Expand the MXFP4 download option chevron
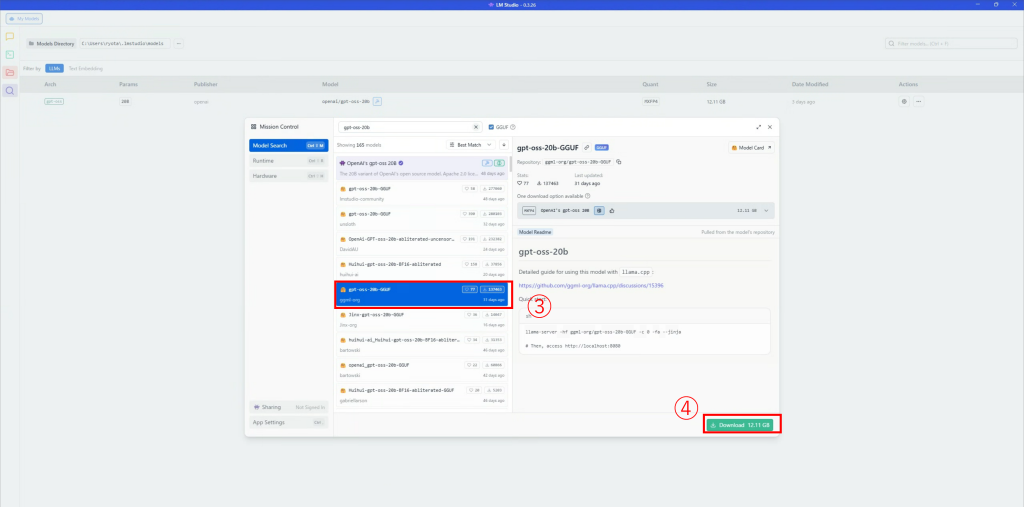Image resolution: width=1024 pixels, height=507 pixels. pos(766,210)
